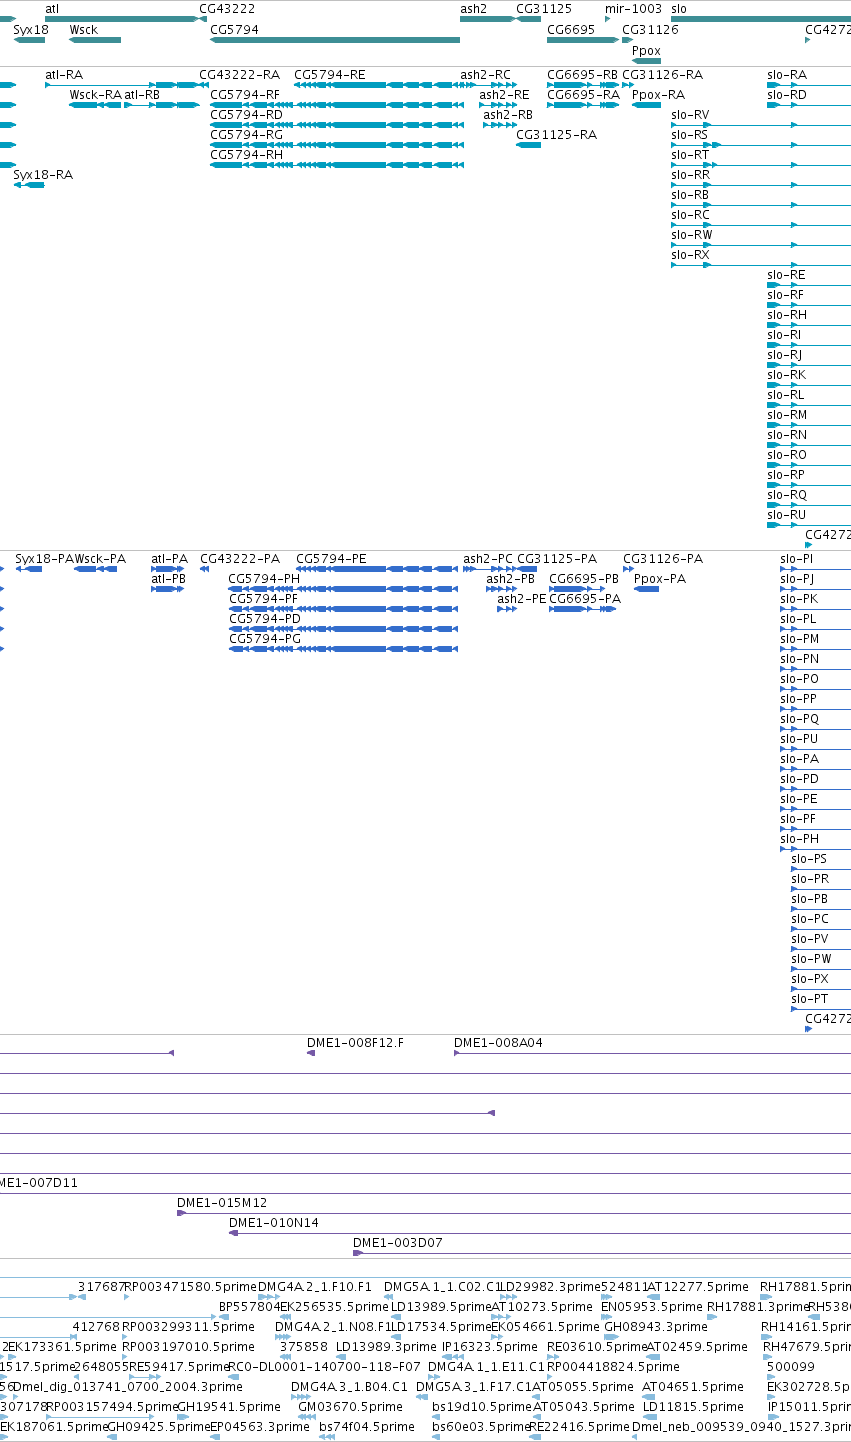This screenshot has width=851, height=1442.
Task: Open transcript ash2-RC
Action: (485, 75)
